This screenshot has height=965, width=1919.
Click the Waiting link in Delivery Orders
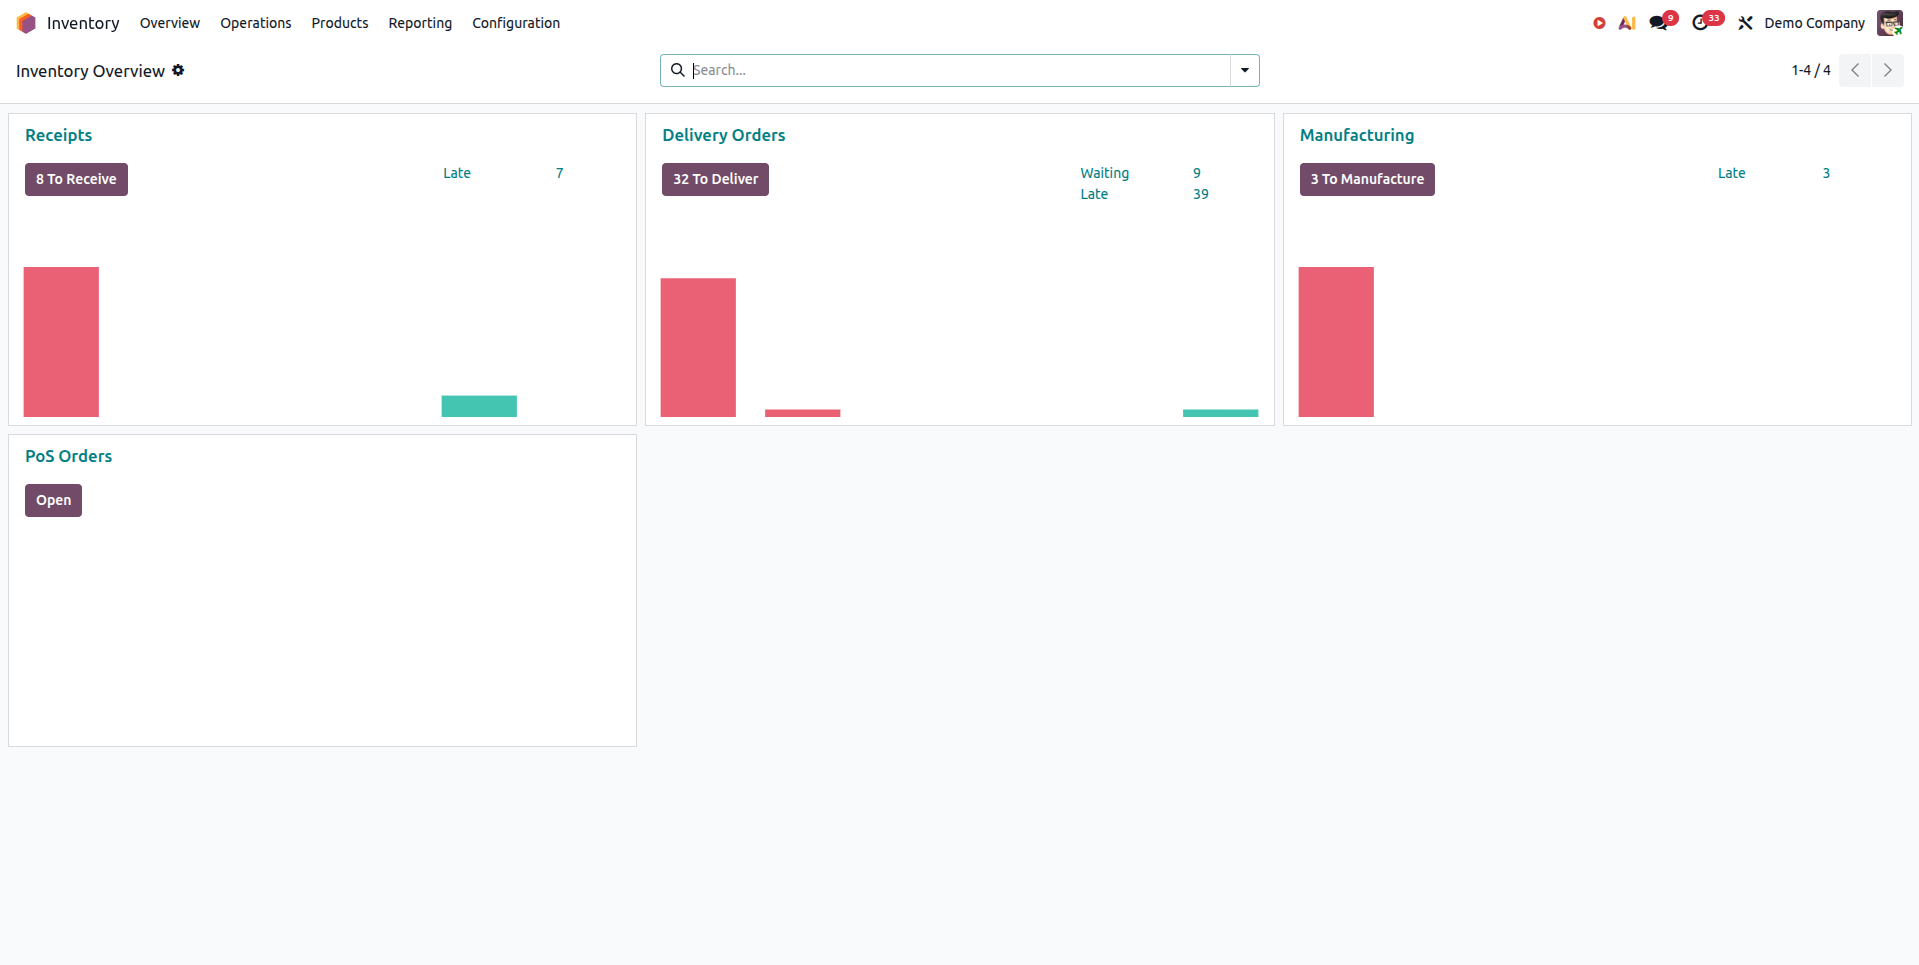pyautogui.click(x=1104, y=173)
